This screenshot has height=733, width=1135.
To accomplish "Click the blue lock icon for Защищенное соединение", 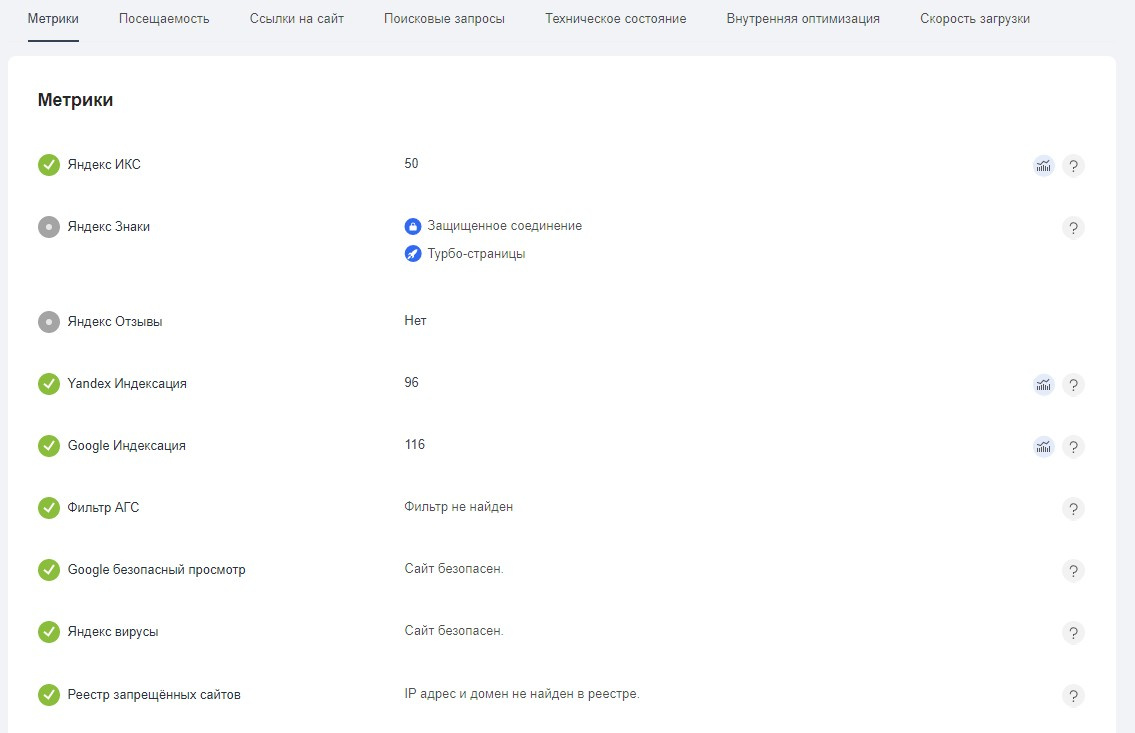I will pyautogui.click(x=413, y=226).
